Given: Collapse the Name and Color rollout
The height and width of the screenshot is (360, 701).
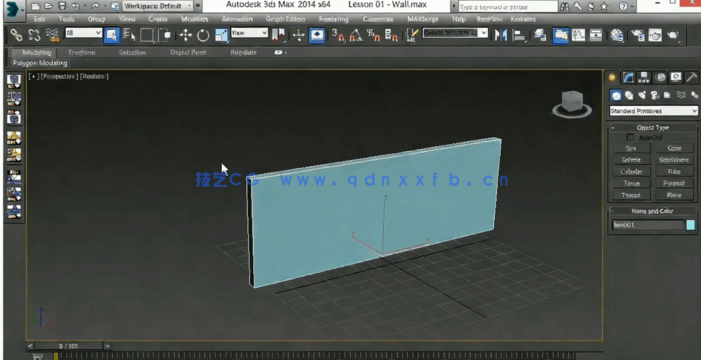Looking at the screenshot, I should (x=653, y=211).
